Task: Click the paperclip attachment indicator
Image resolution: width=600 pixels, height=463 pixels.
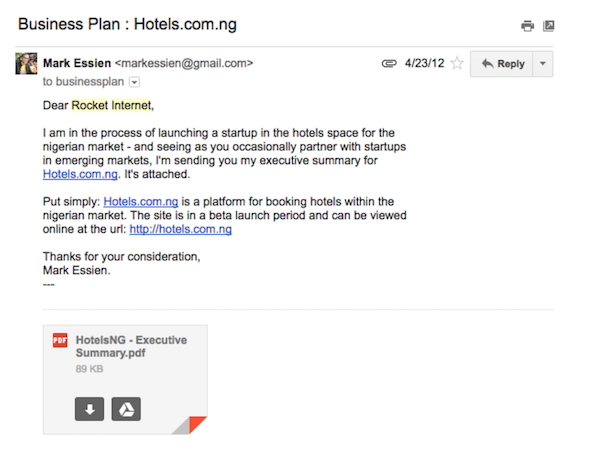Action: tap(389, 64)
